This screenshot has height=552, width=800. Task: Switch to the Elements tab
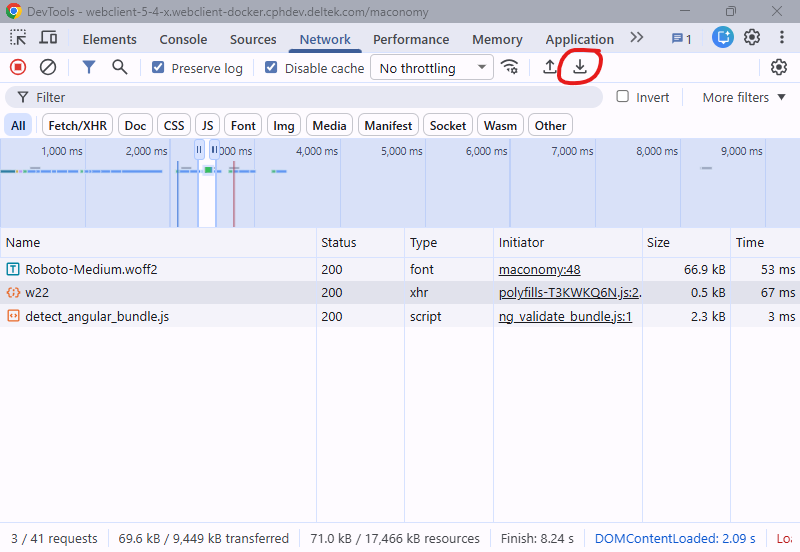(x=110, y=39)
